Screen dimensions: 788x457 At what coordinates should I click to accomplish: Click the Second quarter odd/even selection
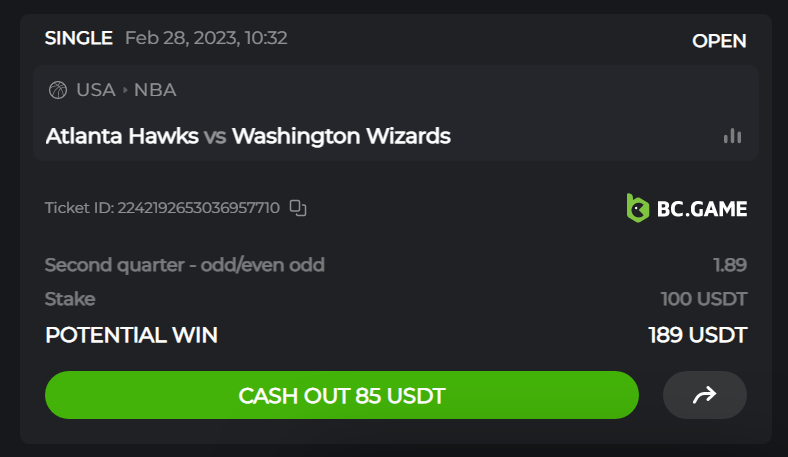(x=184, y=265)
